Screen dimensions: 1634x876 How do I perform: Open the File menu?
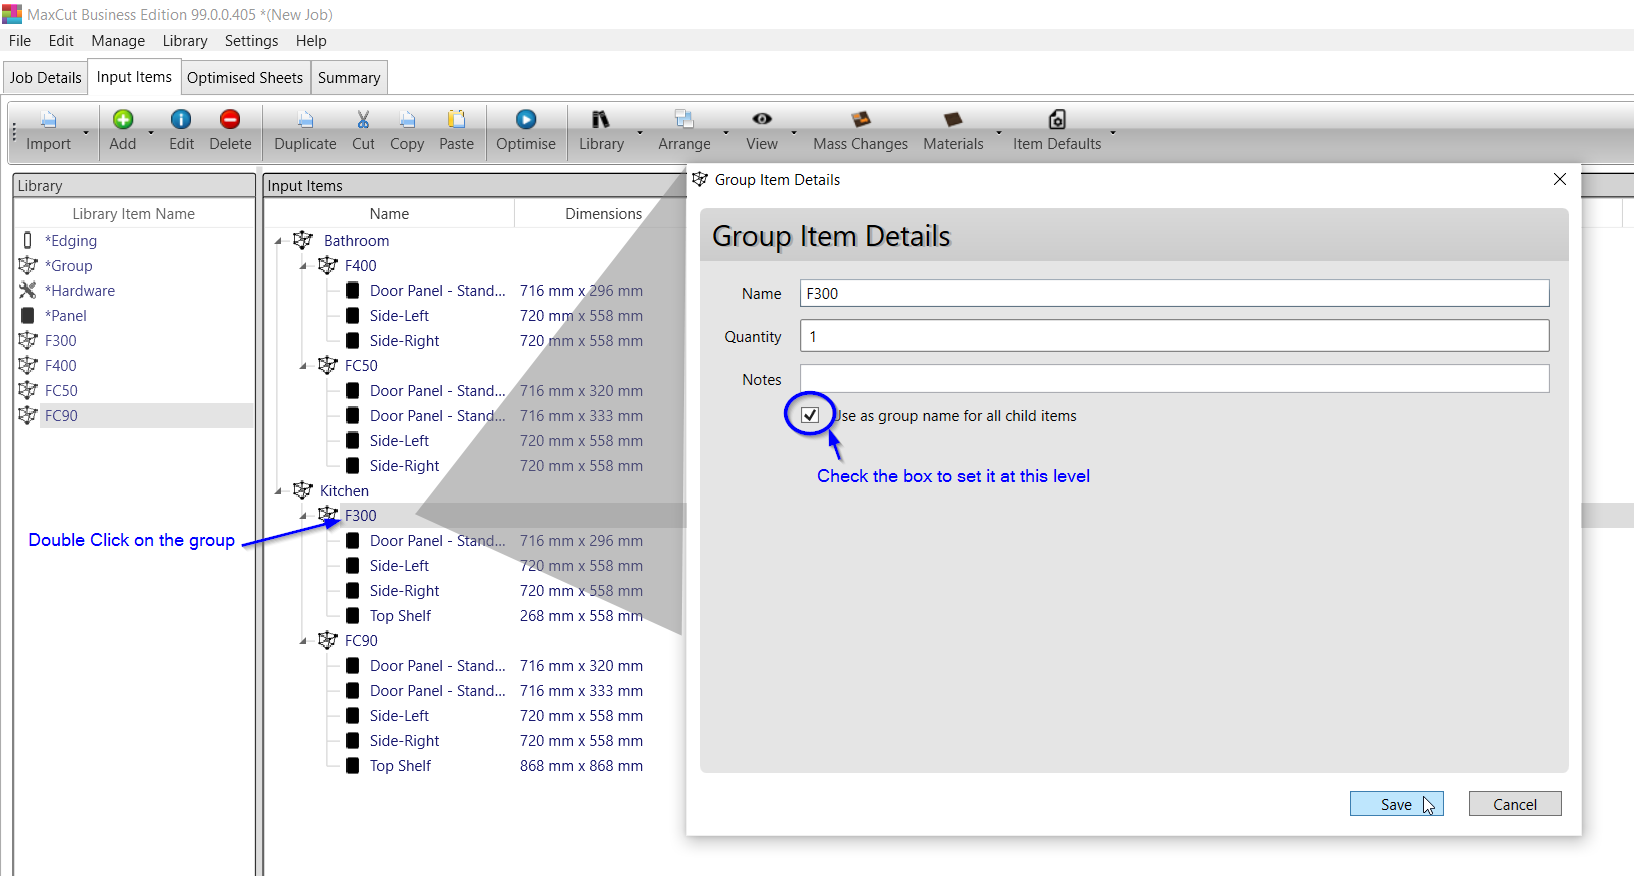tap(20, 41)
